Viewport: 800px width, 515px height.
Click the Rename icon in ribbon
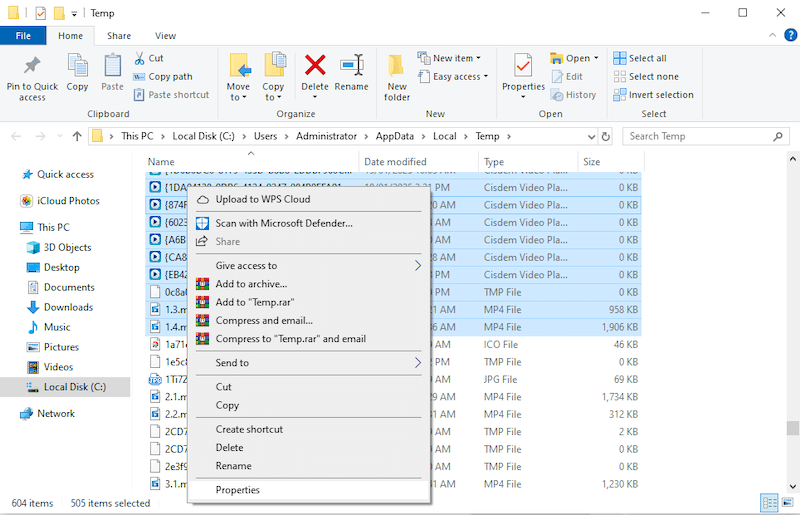pos(351,66)
